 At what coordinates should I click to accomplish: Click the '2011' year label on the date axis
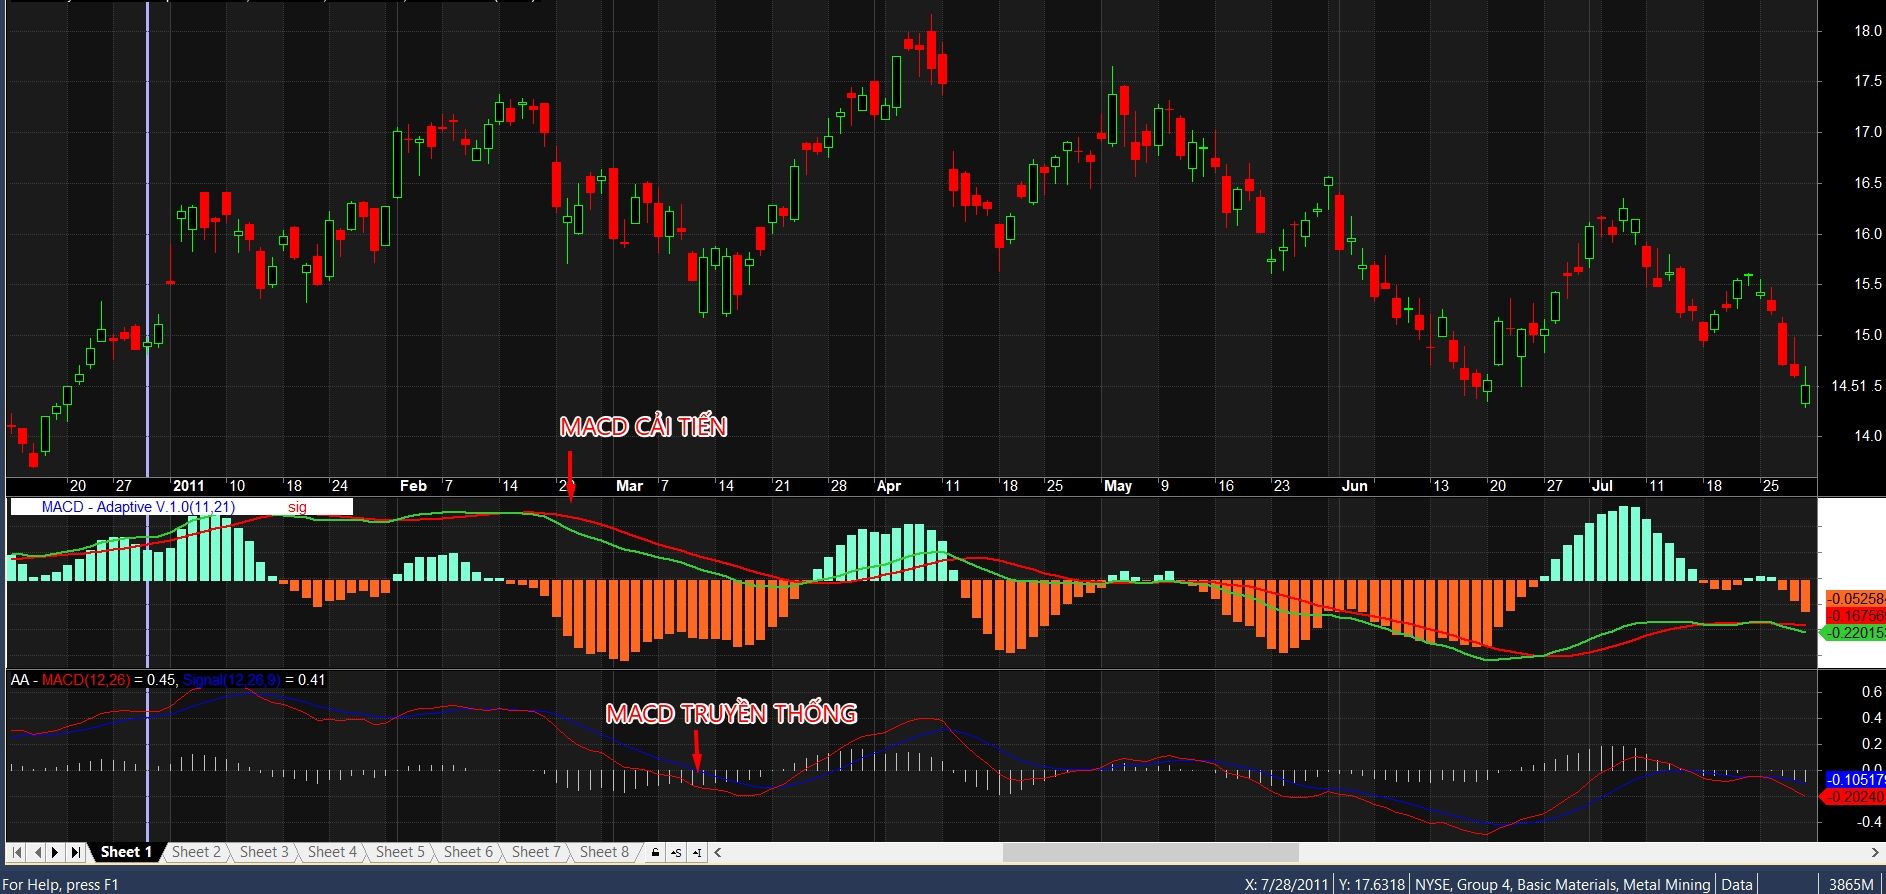point(188,486)
